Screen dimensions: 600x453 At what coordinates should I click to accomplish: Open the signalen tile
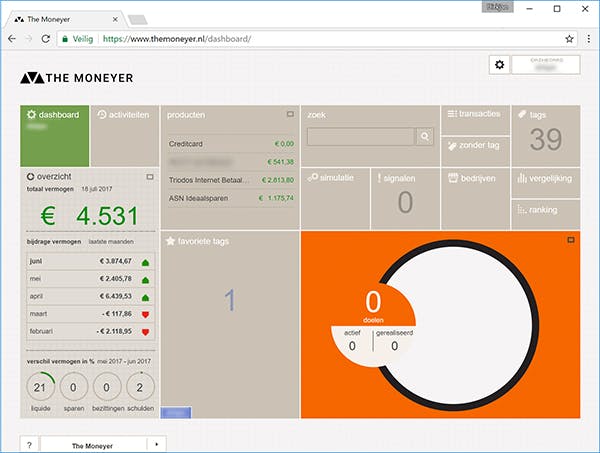pos(405,199)
